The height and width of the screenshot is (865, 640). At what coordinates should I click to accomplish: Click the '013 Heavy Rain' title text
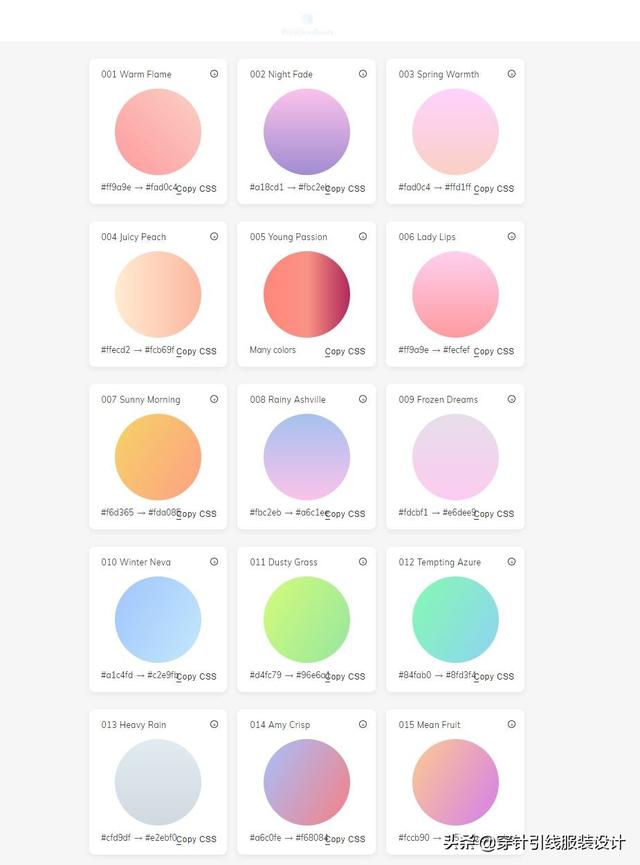point(134,725)
